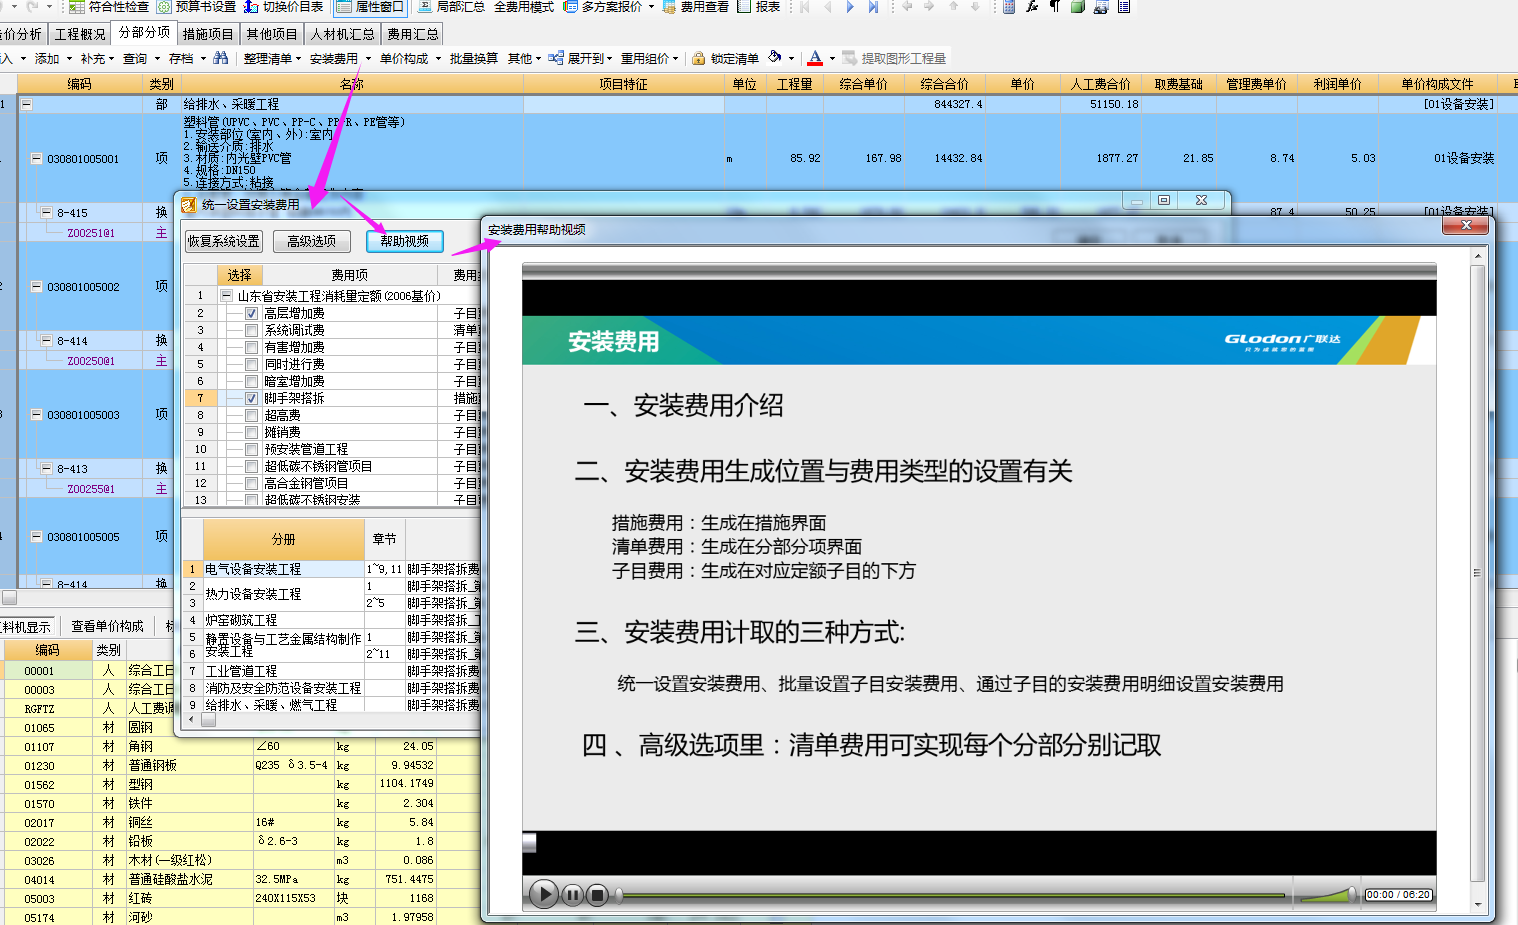Switch to 其他项目 tab
The width and height of the screenshot is (1518, 925).
pyautogui.click(x=272, y=34)
